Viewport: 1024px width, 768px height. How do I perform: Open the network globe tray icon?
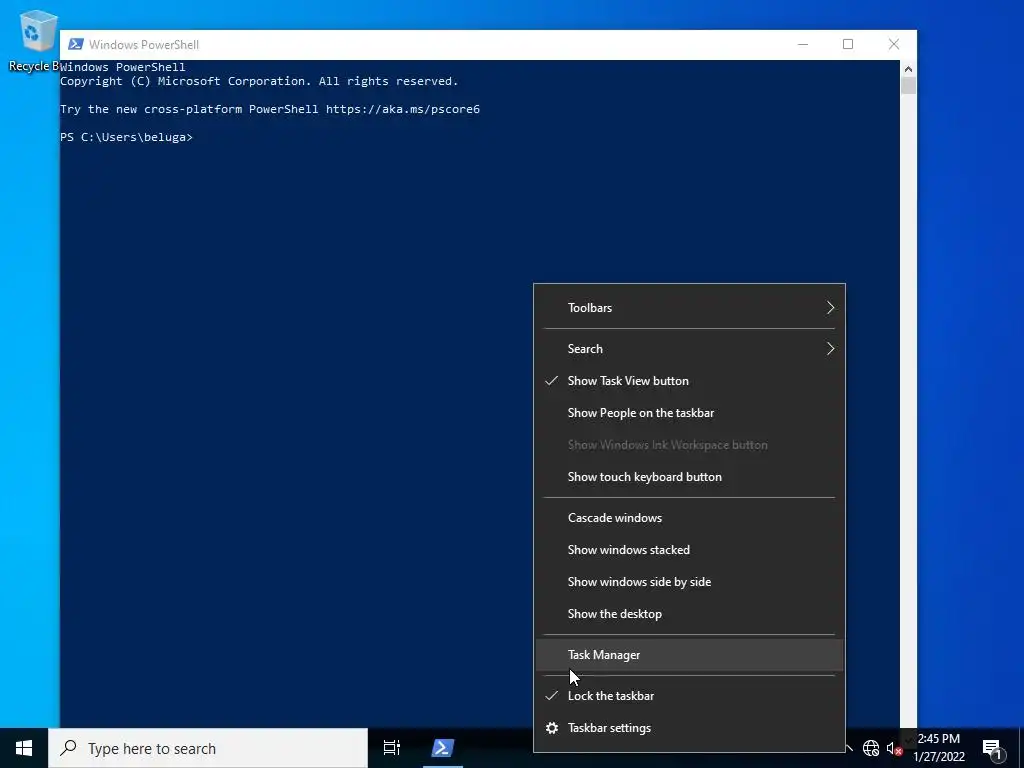tap(871, 748)
